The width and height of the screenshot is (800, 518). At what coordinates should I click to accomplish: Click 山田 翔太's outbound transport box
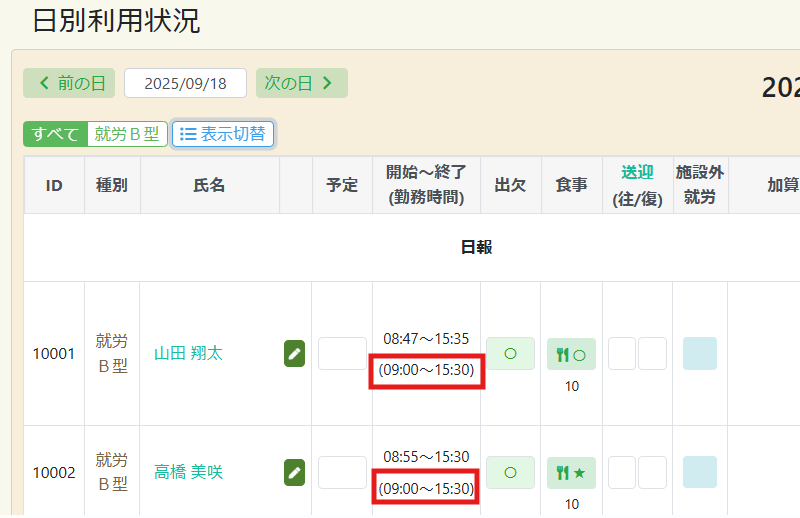tap(622, 354)
